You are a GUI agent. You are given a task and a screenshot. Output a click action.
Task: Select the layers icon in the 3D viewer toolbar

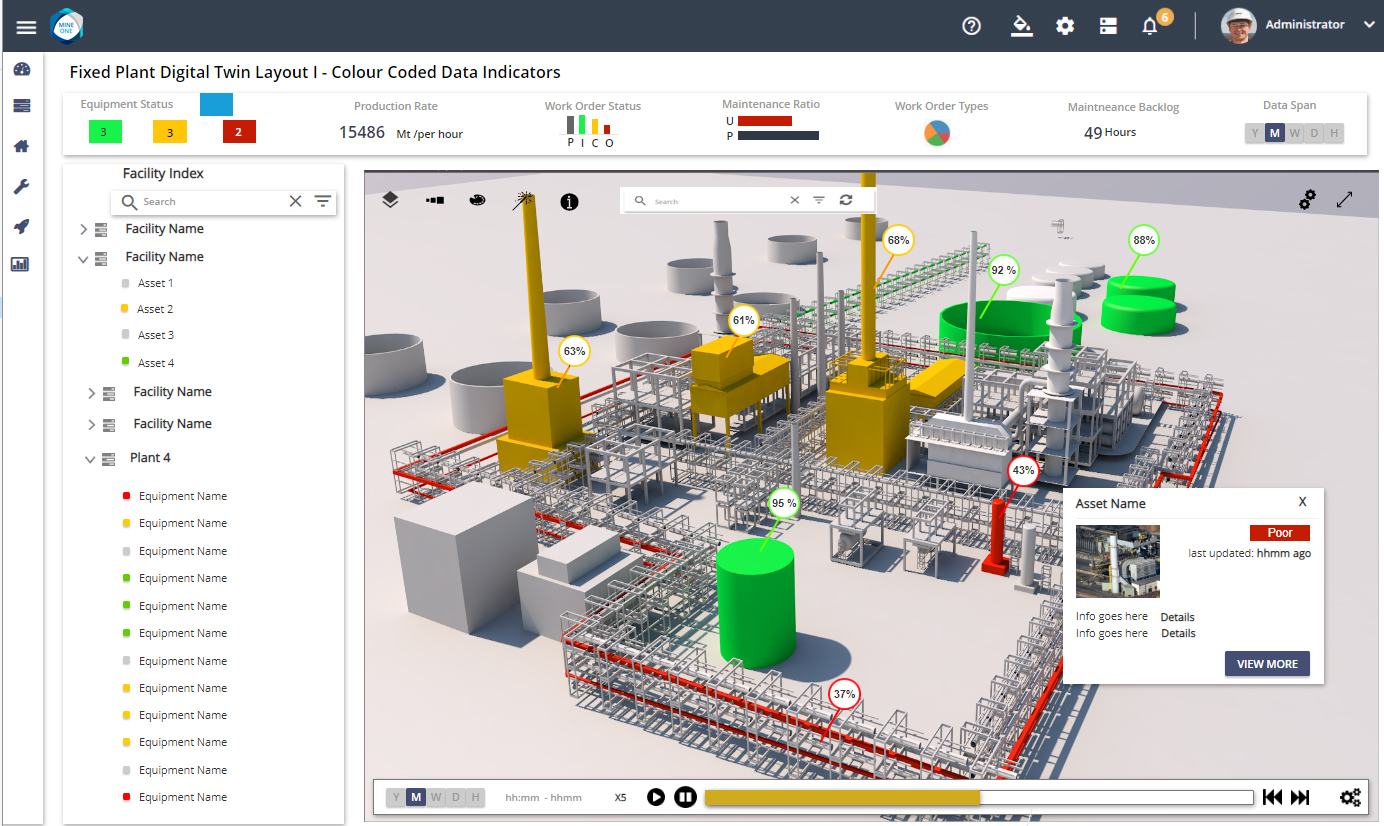coord(390,199)
